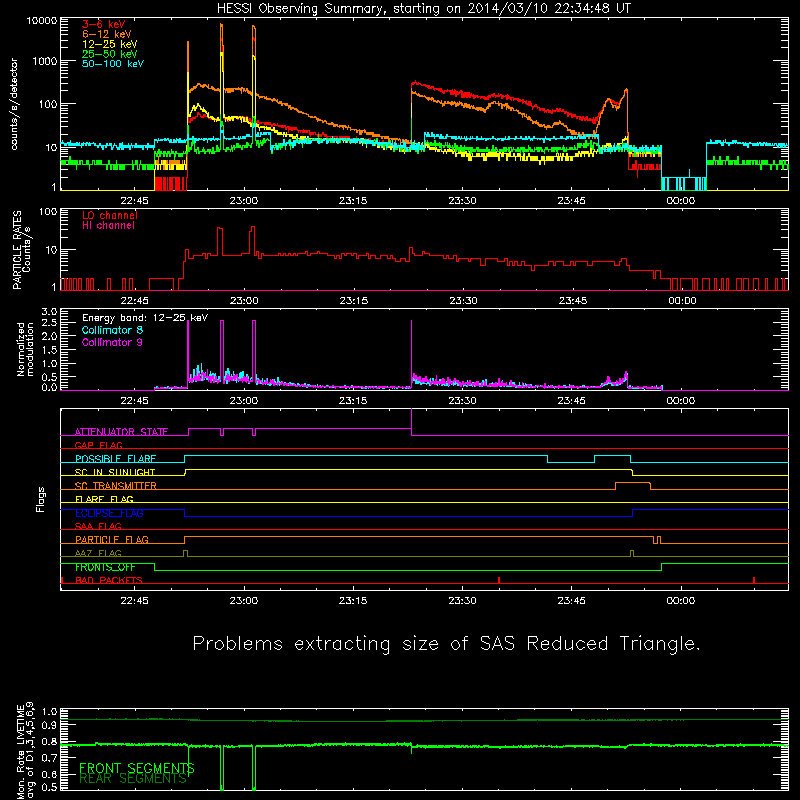Click the counts/s/detector axis label
The width and height of the screenshot is (800, 800).
pyautogui.click(x=14, y=104)
